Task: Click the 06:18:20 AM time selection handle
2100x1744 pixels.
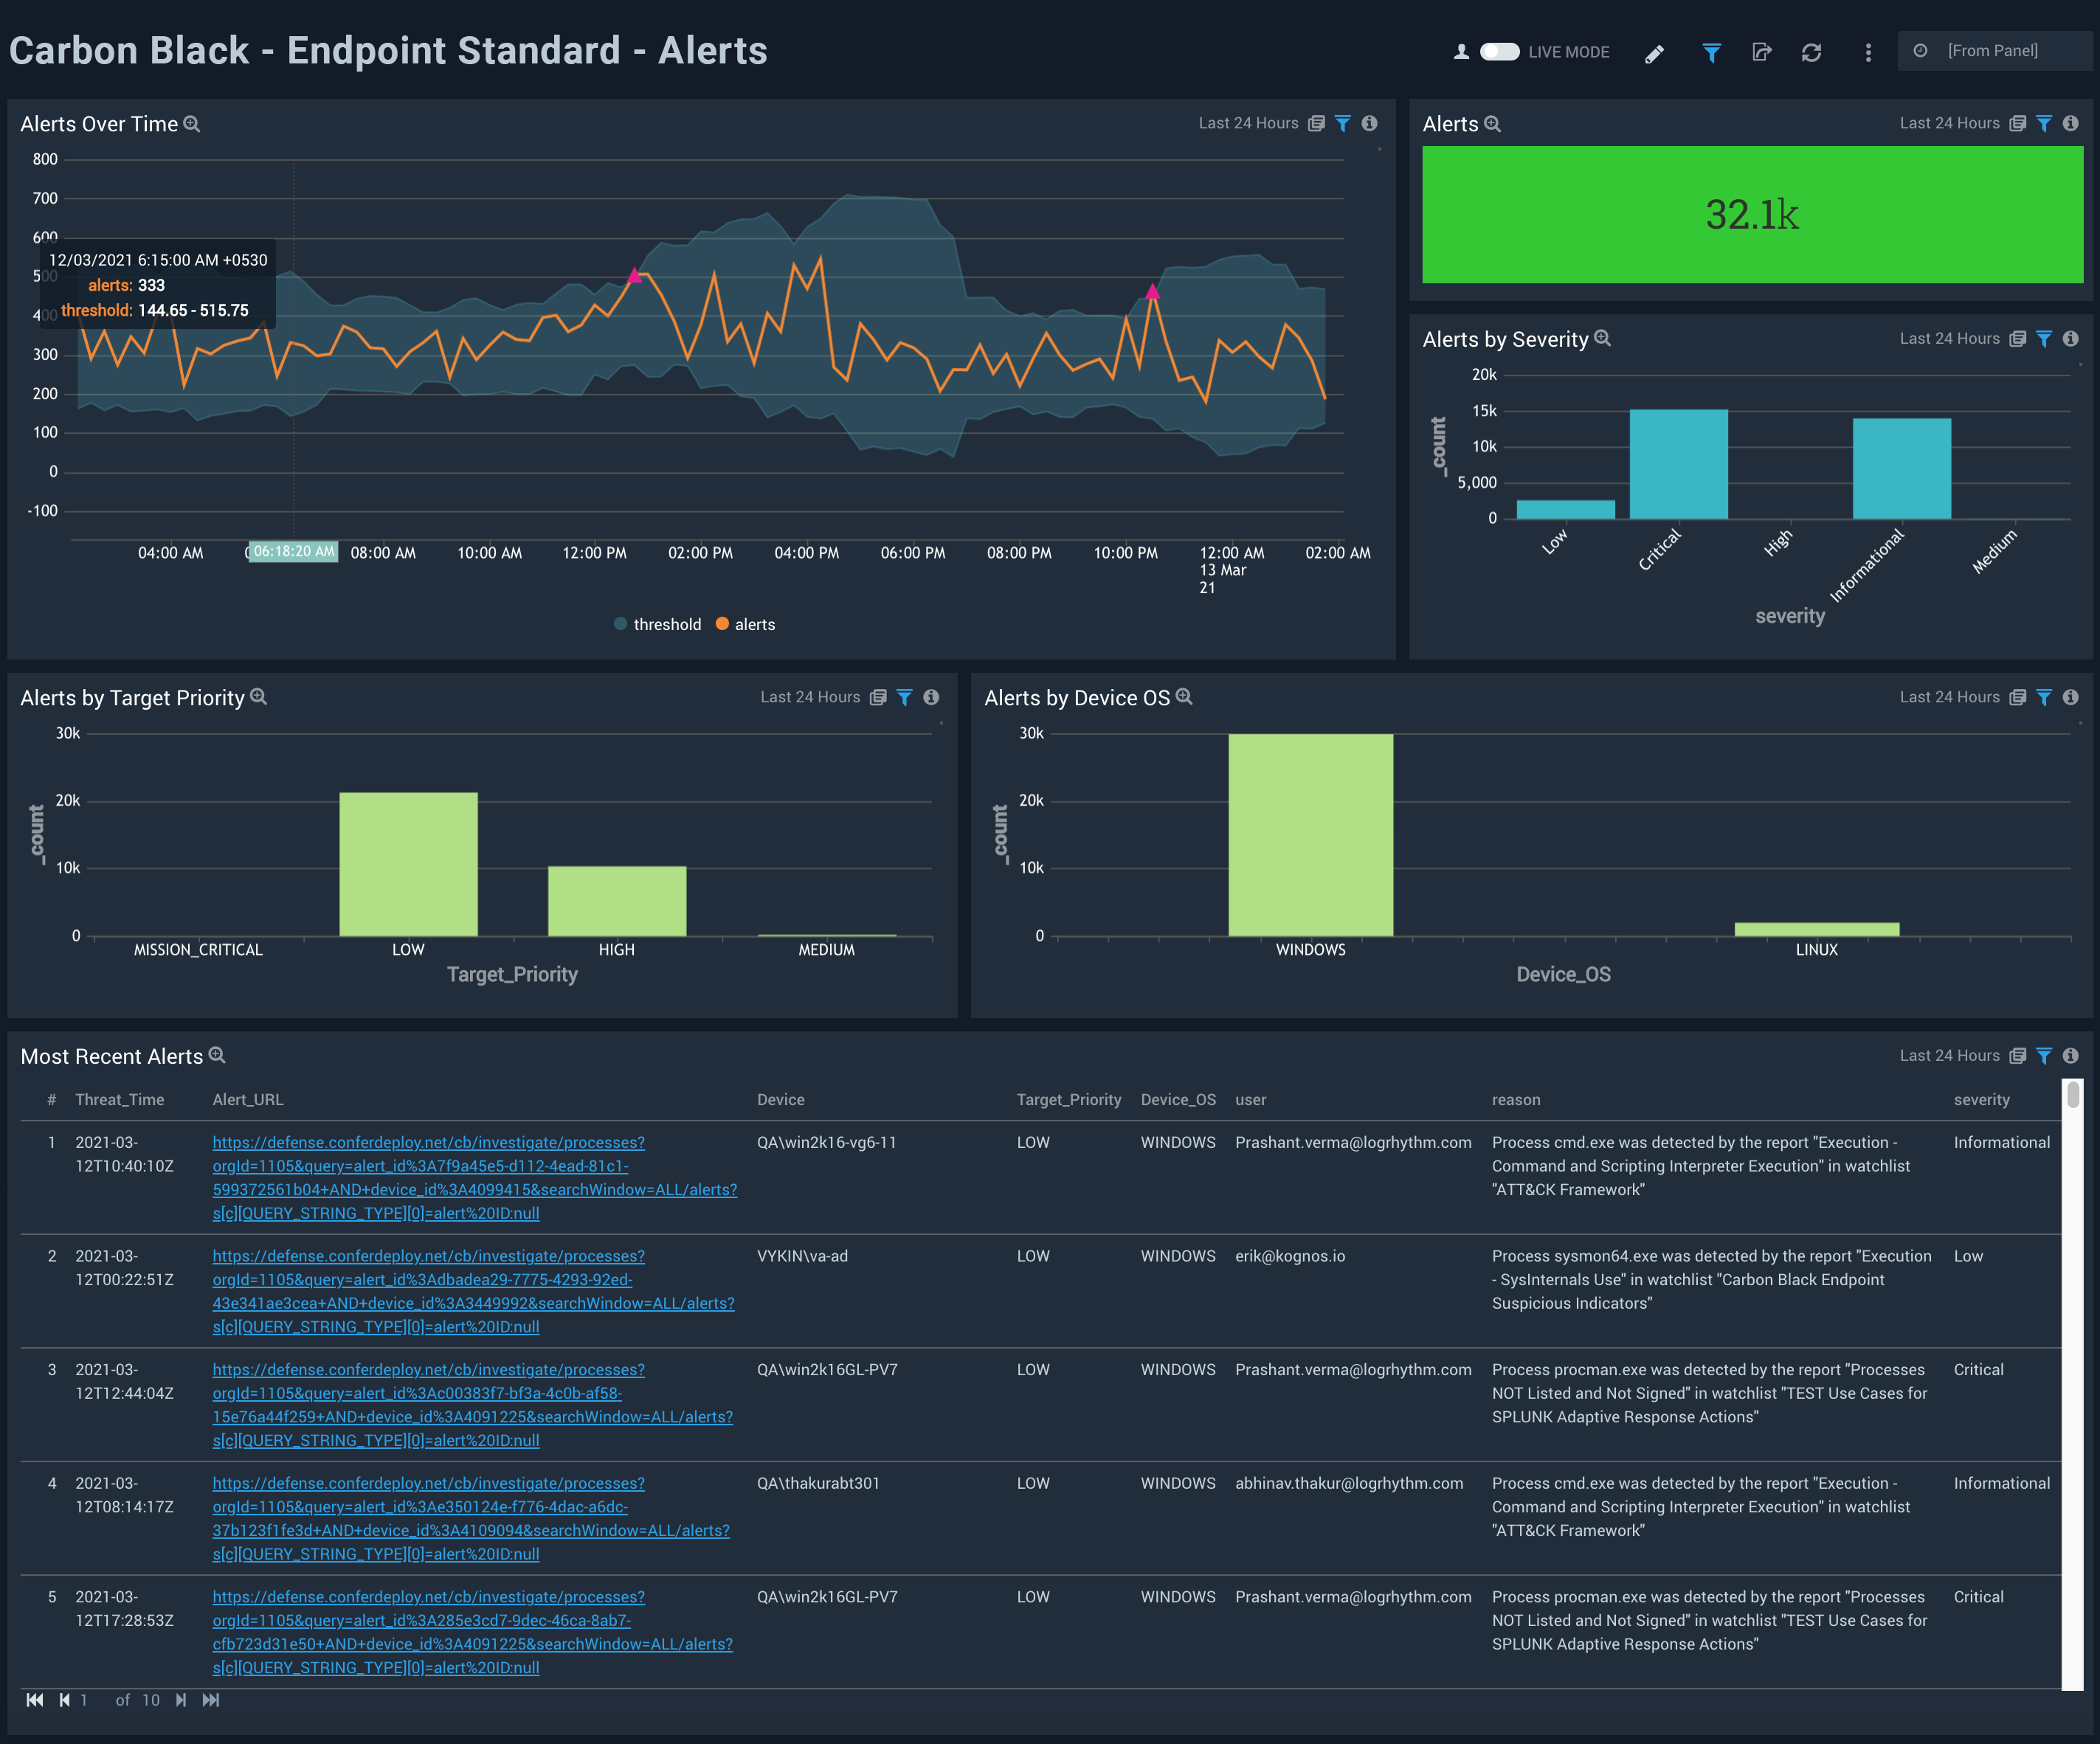Action: pyautogui.click(x=292, y=551)
